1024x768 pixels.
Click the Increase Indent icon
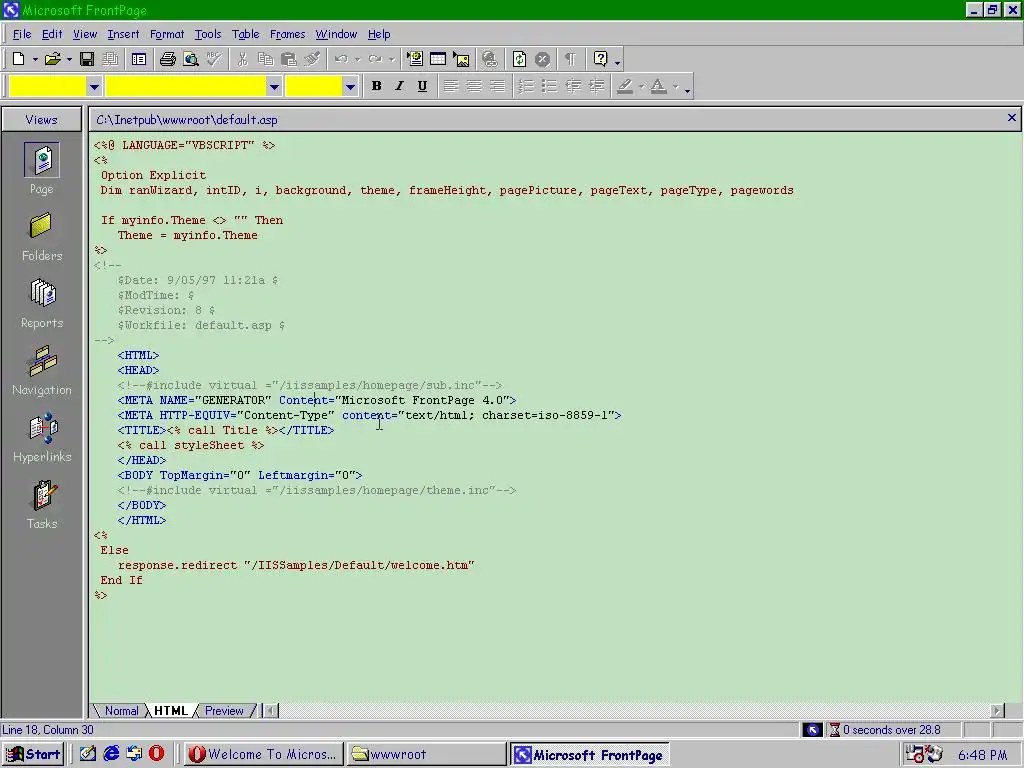click(x=596, y=86)
